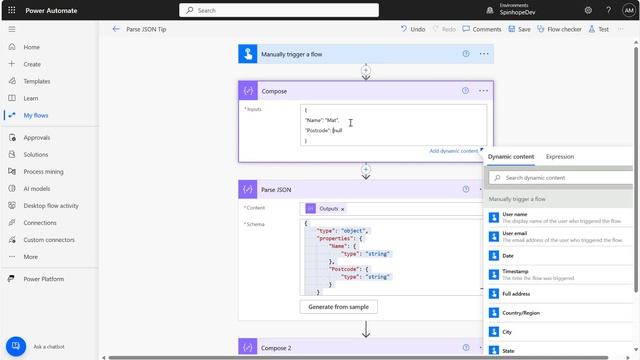Click the AI models icon
This screenshot has width=640, height=360.
tap(12, 189)
